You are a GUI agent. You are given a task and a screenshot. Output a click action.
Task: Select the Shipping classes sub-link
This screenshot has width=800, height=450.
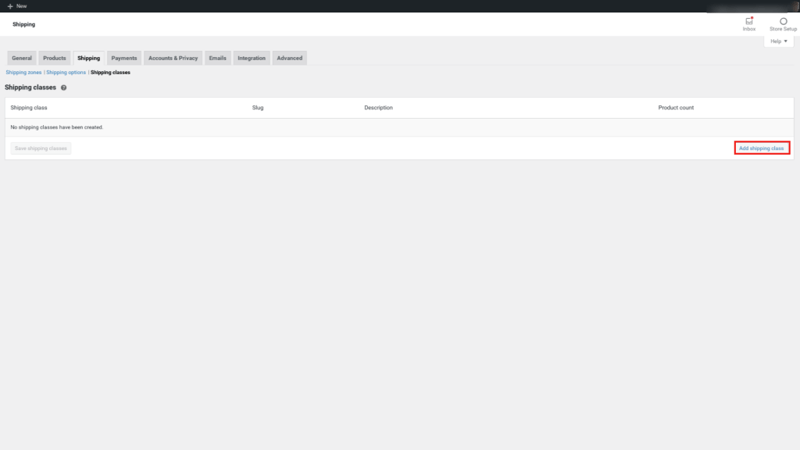(110, 72)
